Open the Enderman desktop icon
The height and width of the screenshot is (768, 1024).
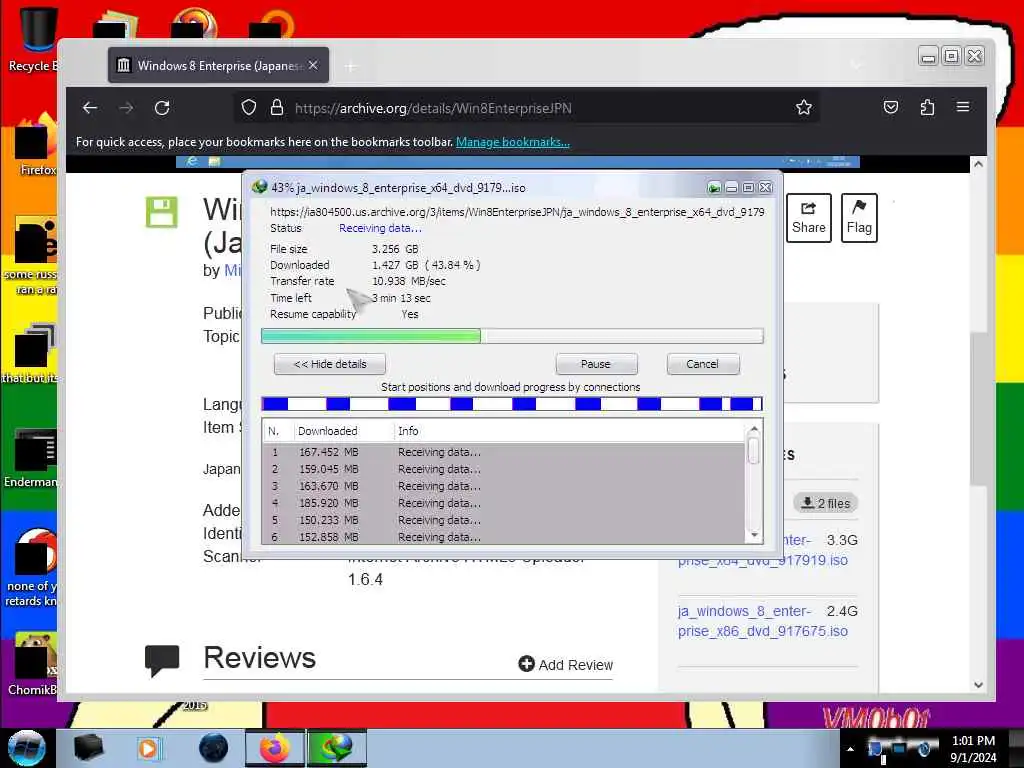[31, 458]
